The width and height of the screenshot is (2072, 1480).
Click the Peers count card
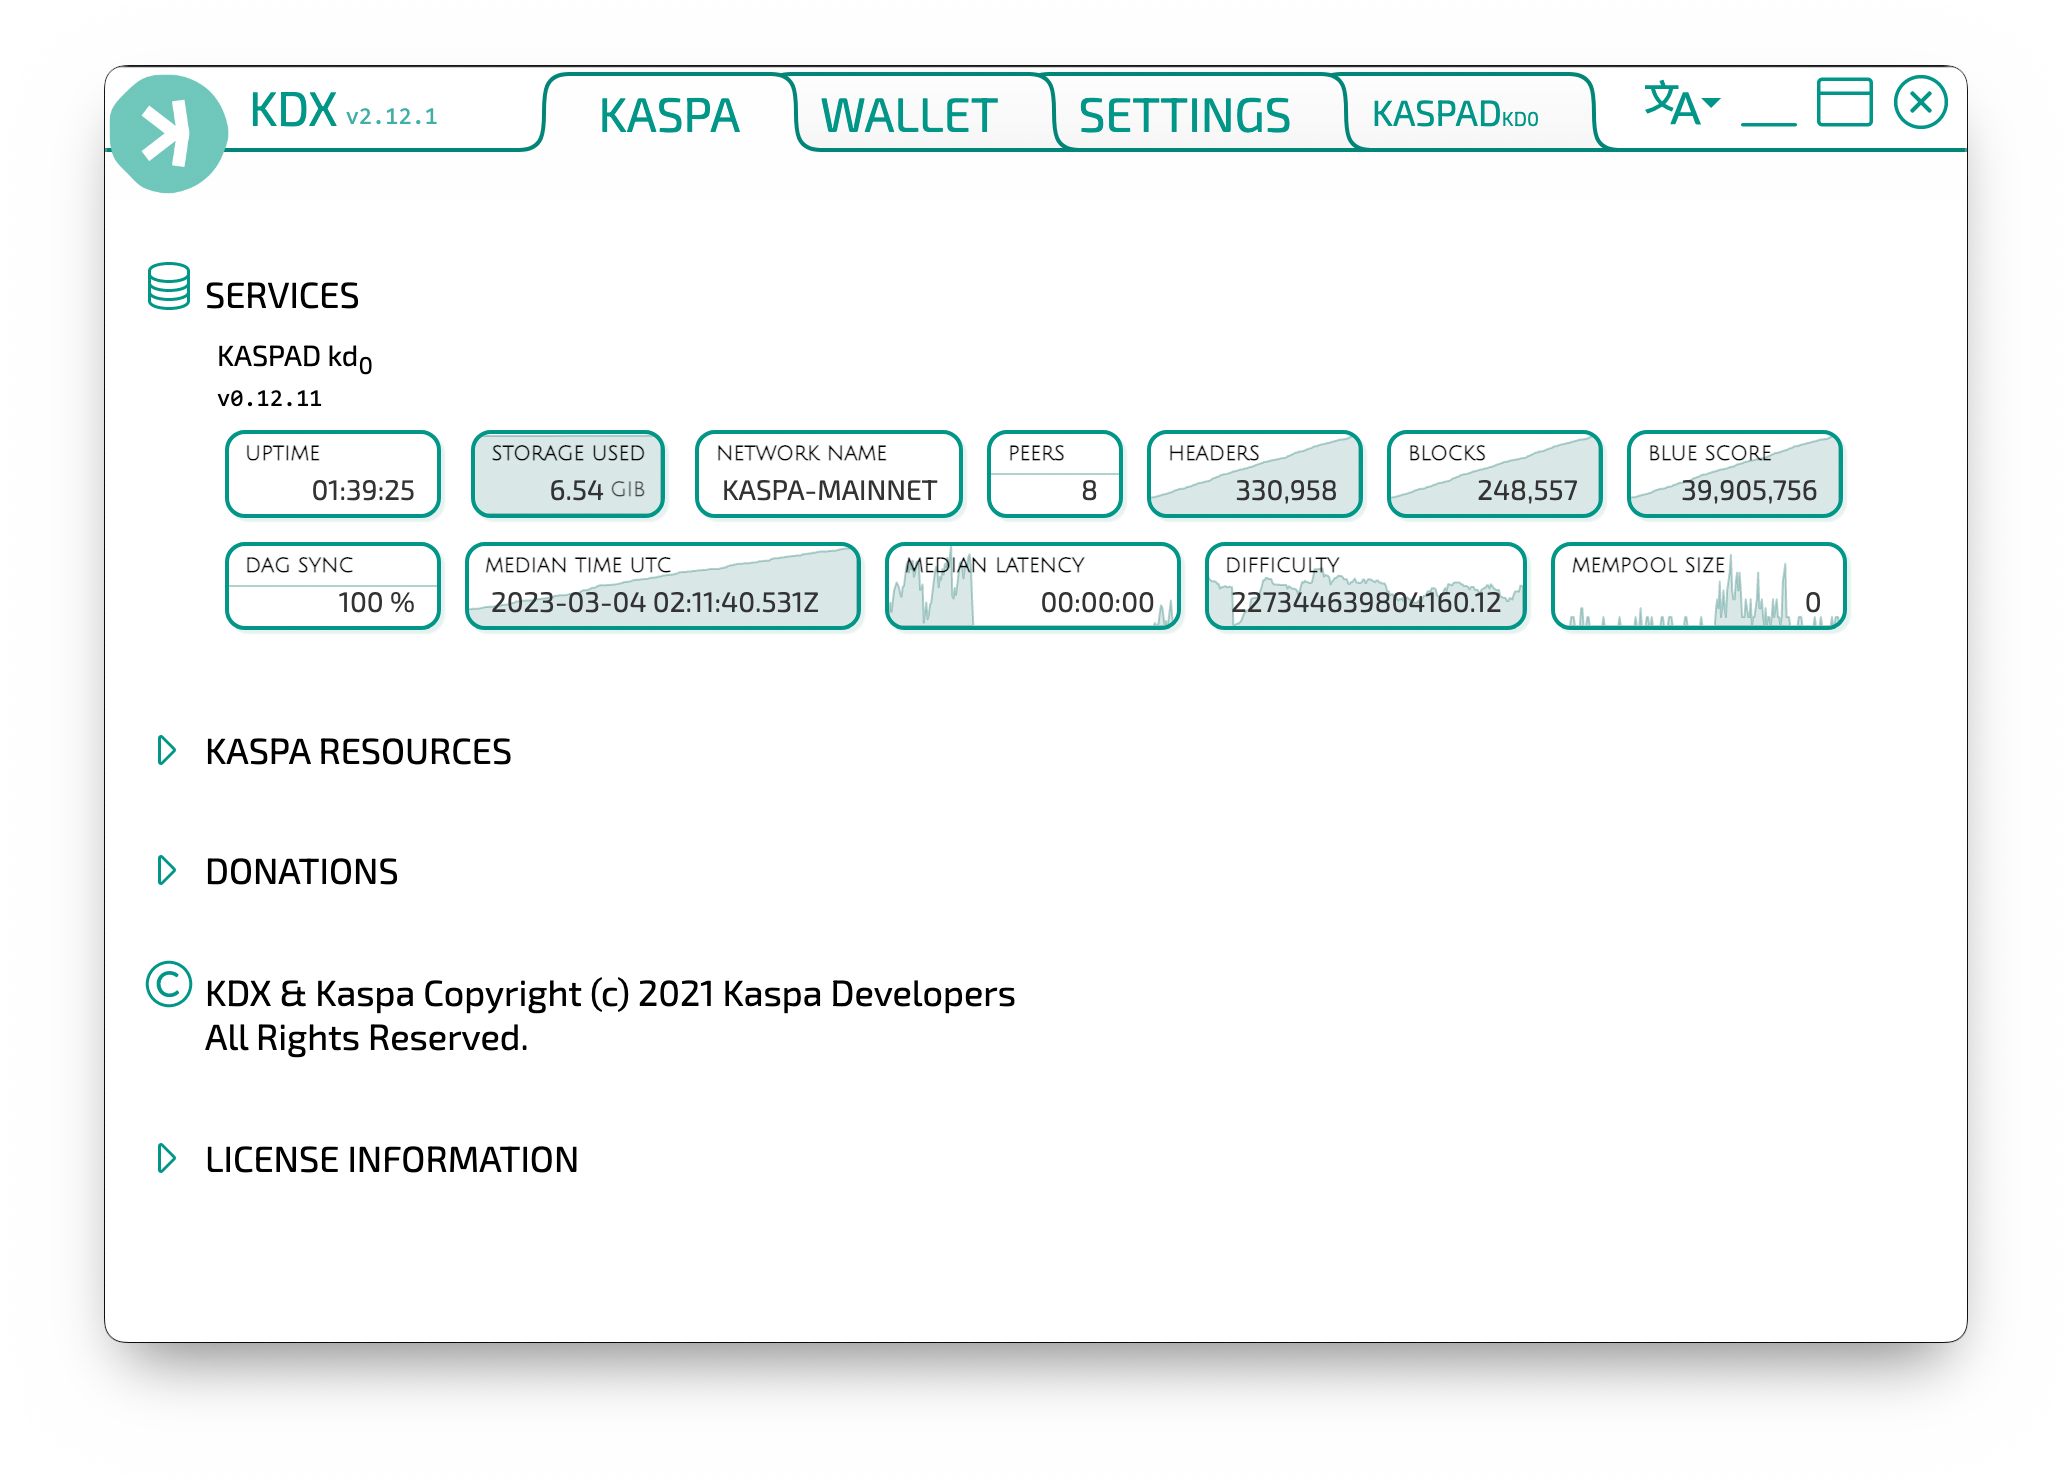[1054, 474]
